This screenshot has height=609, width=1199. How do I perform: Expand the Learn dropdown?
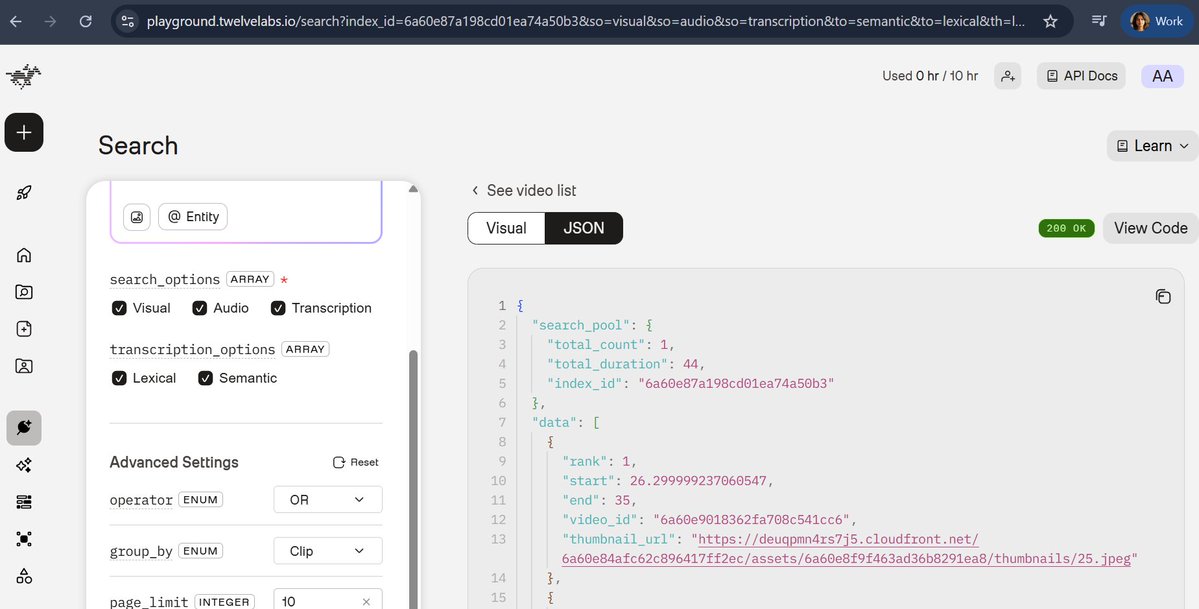(x=1152, y=145)
